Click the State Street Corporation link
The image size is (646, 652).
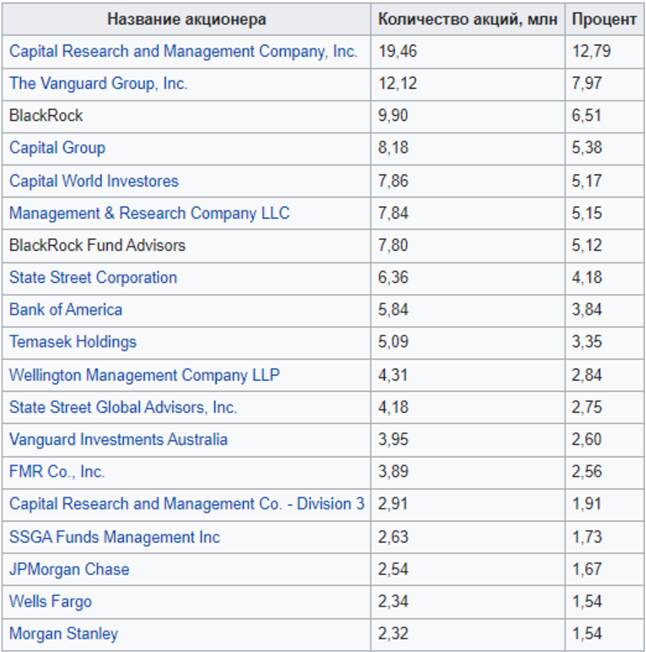pos(93,277)
